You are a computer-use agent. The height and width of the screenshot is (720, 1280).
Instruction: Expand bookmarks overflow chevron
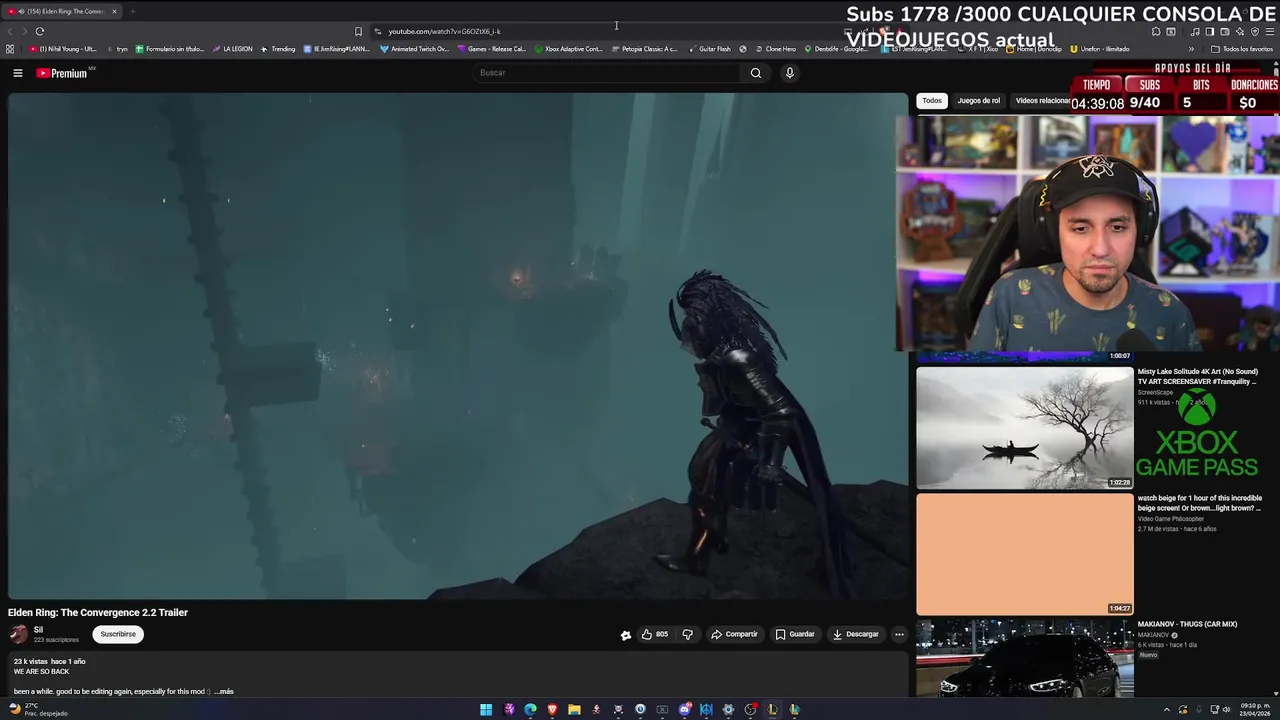1191,49
